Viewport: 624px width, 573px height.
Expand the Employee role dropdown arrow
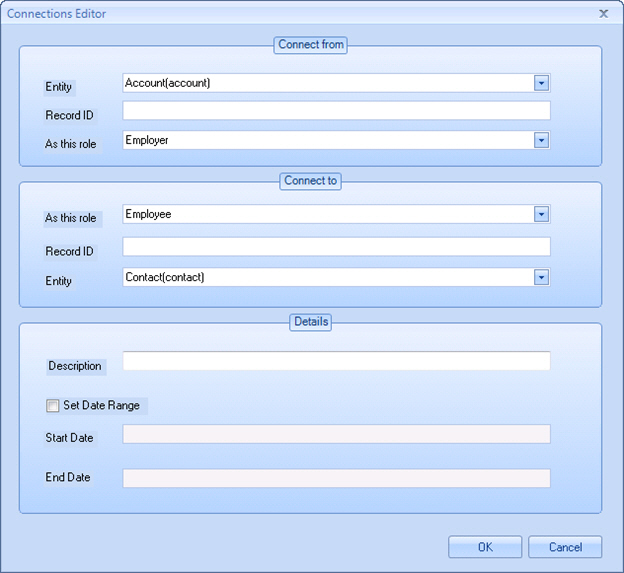(x=541, y=214)
